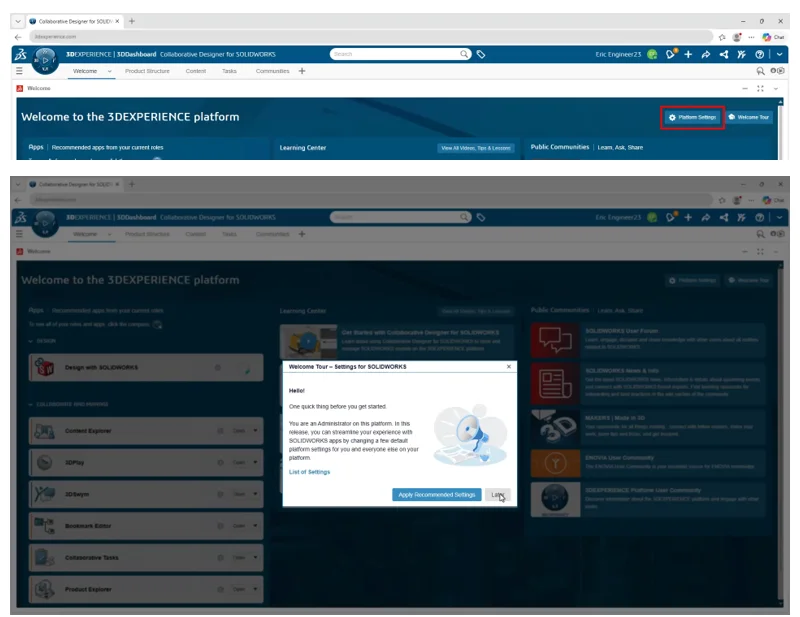Open the ENOVIA User Community thumbnail

[x=555, y=463]
